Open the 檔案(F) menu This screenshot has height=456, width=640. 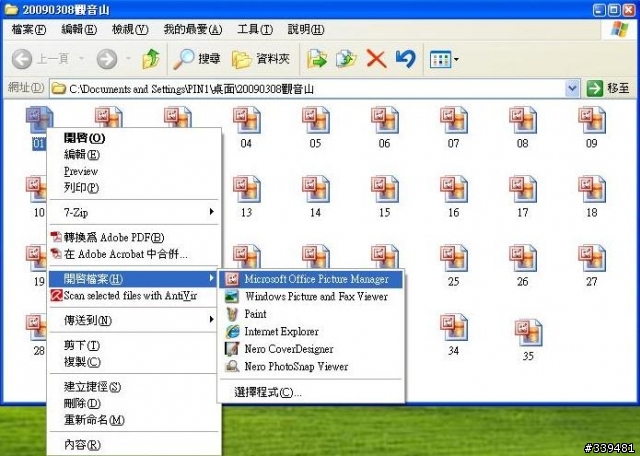(29, 29)
